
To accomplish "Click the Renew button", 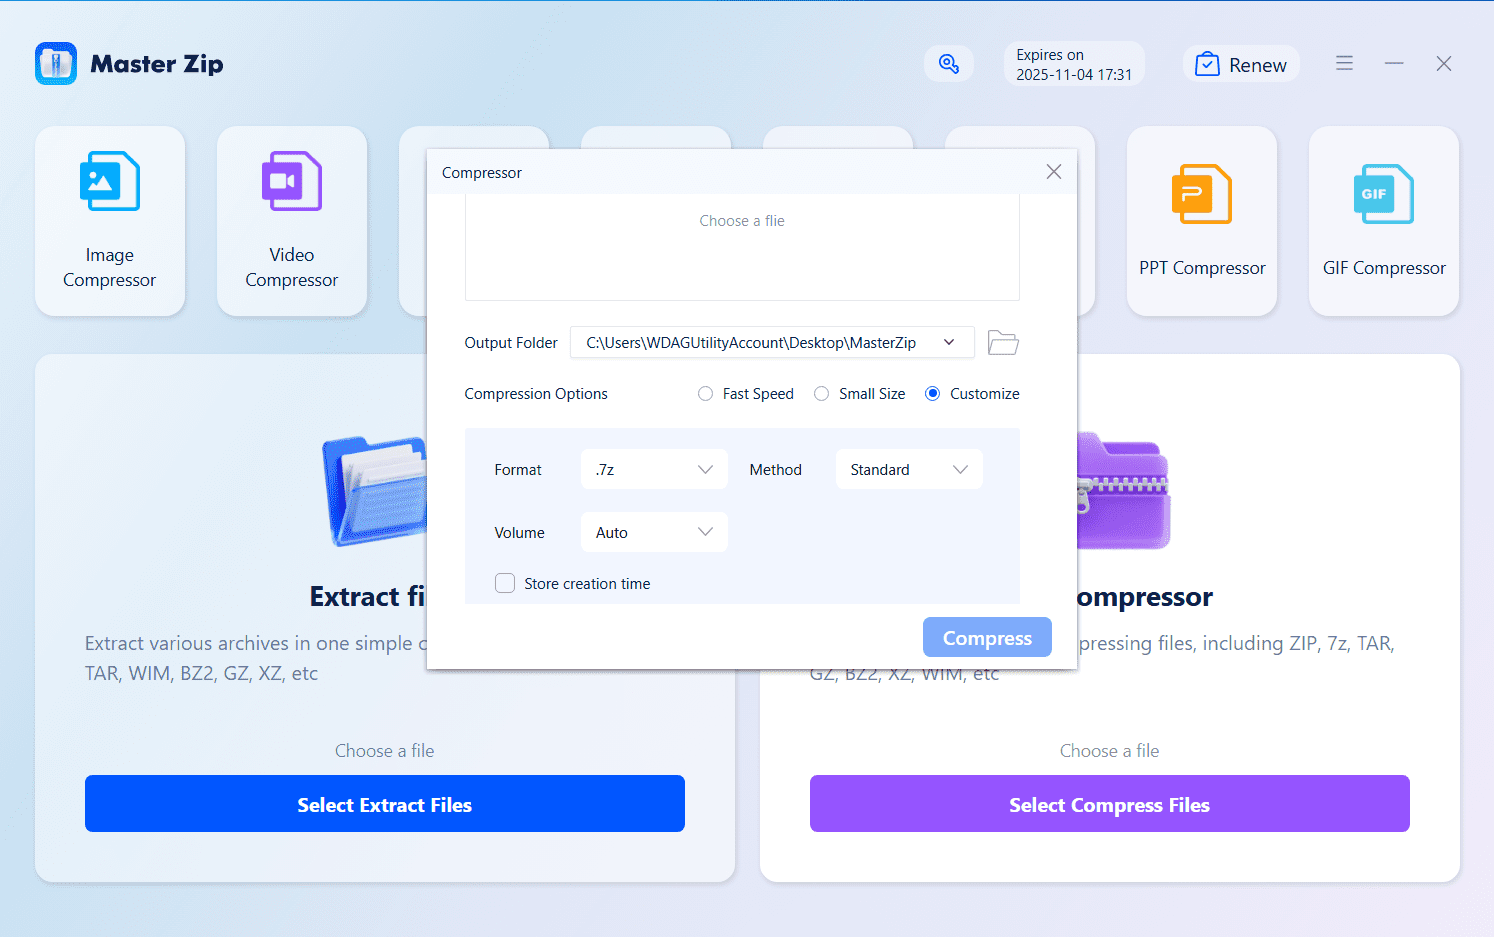I will click(x=1241, y=64).
